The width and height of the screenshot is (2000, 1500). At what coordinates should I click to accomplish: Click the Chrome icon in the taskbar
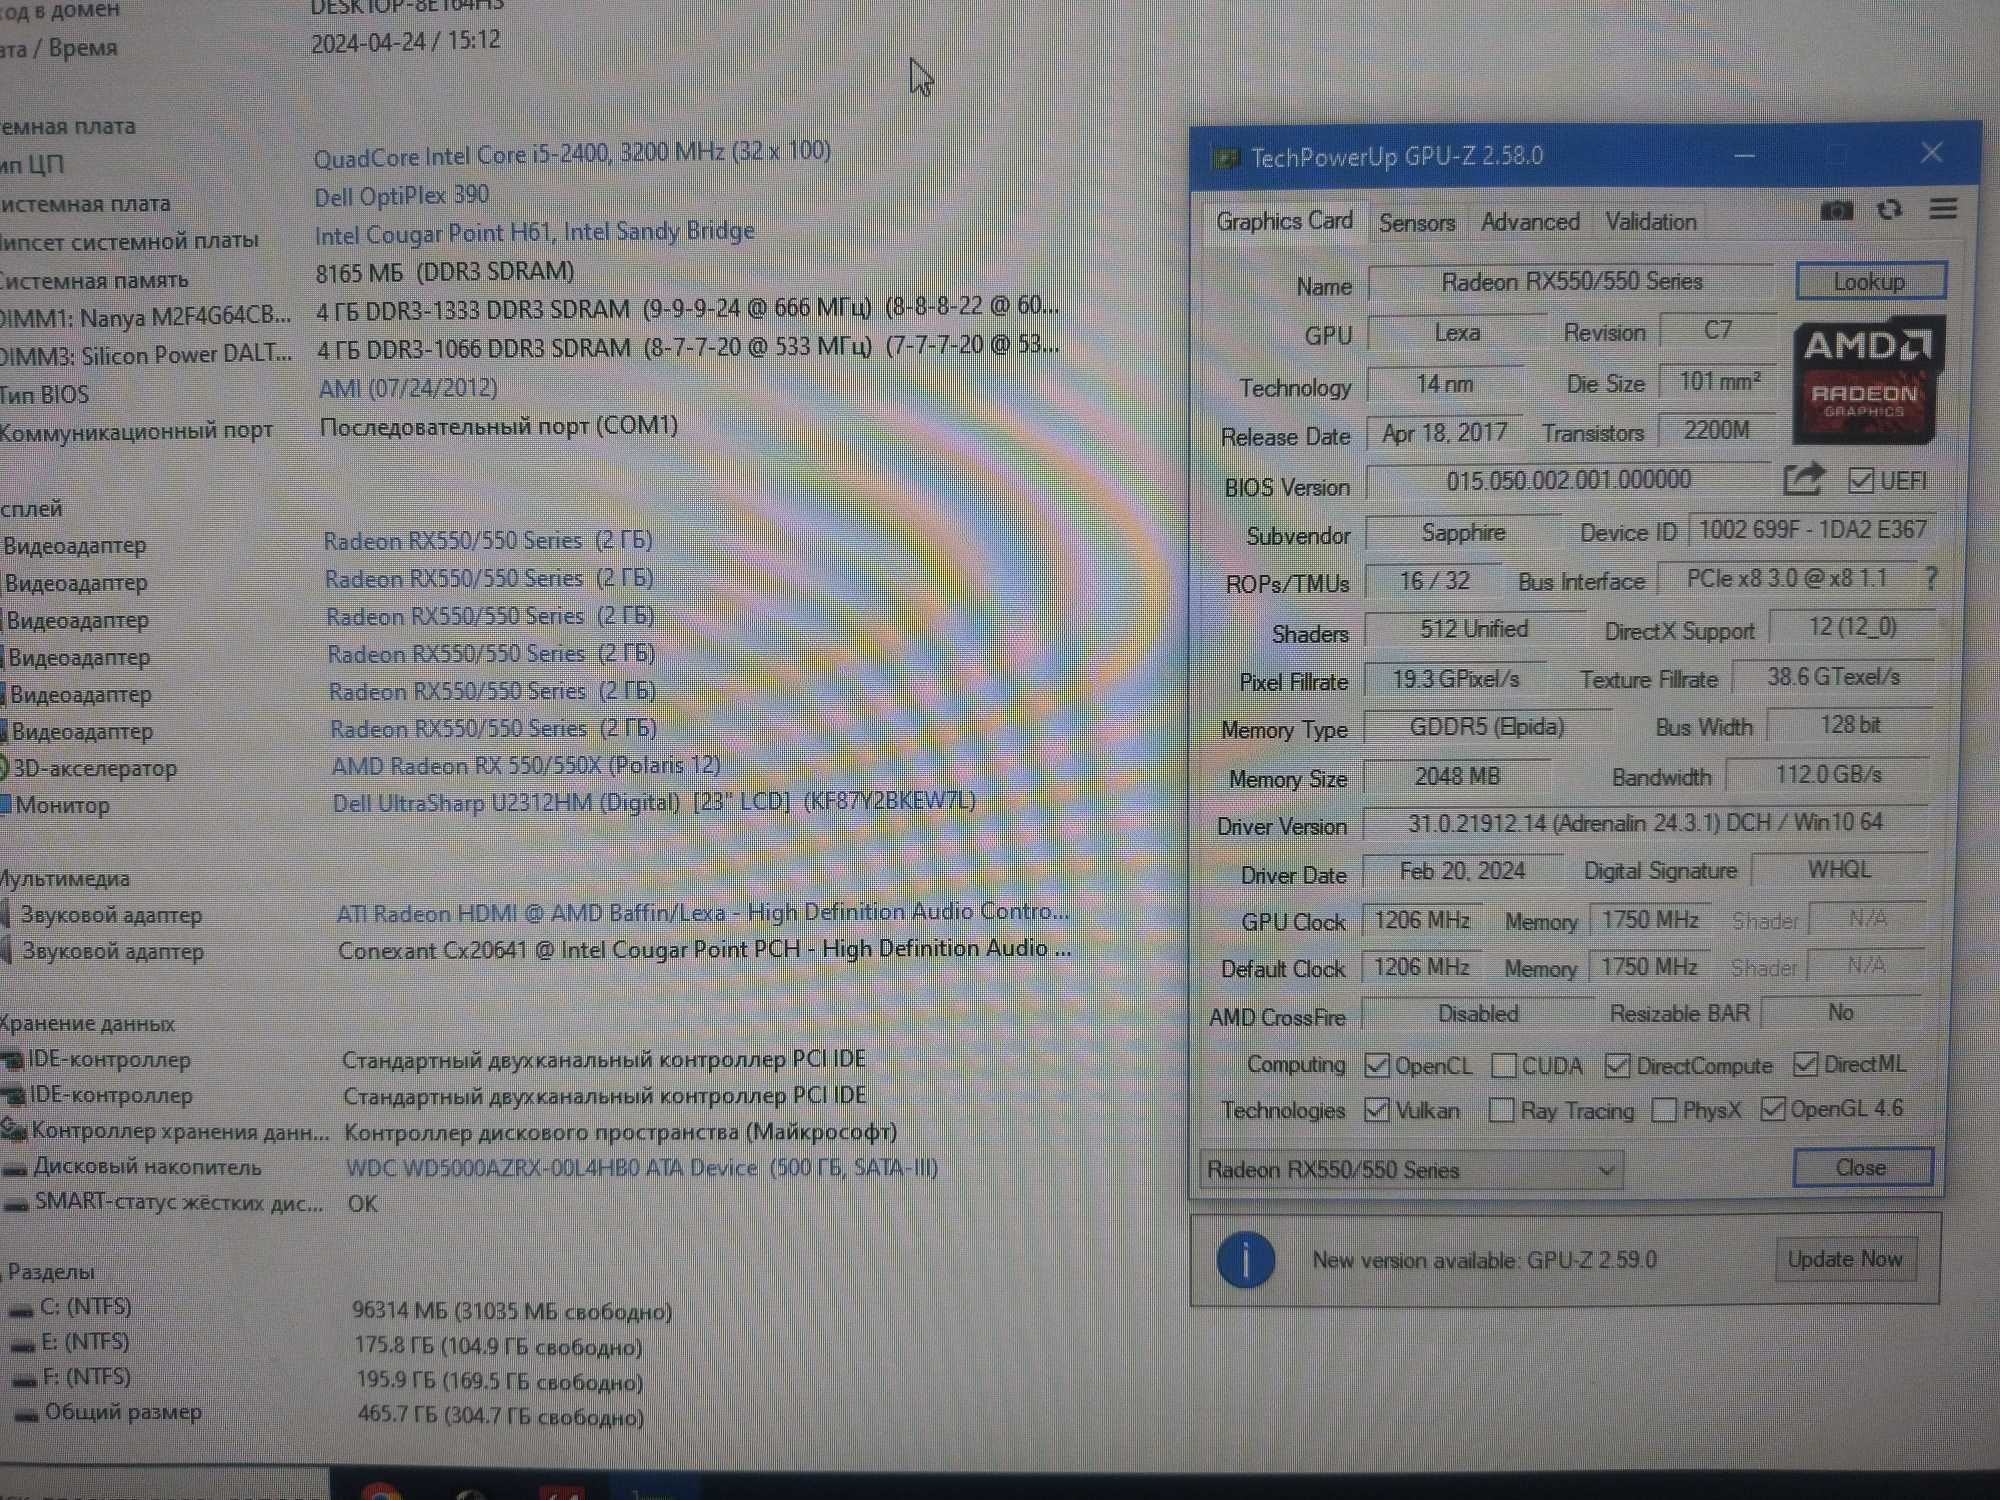pyautogui.click(x=380, y=1490)
